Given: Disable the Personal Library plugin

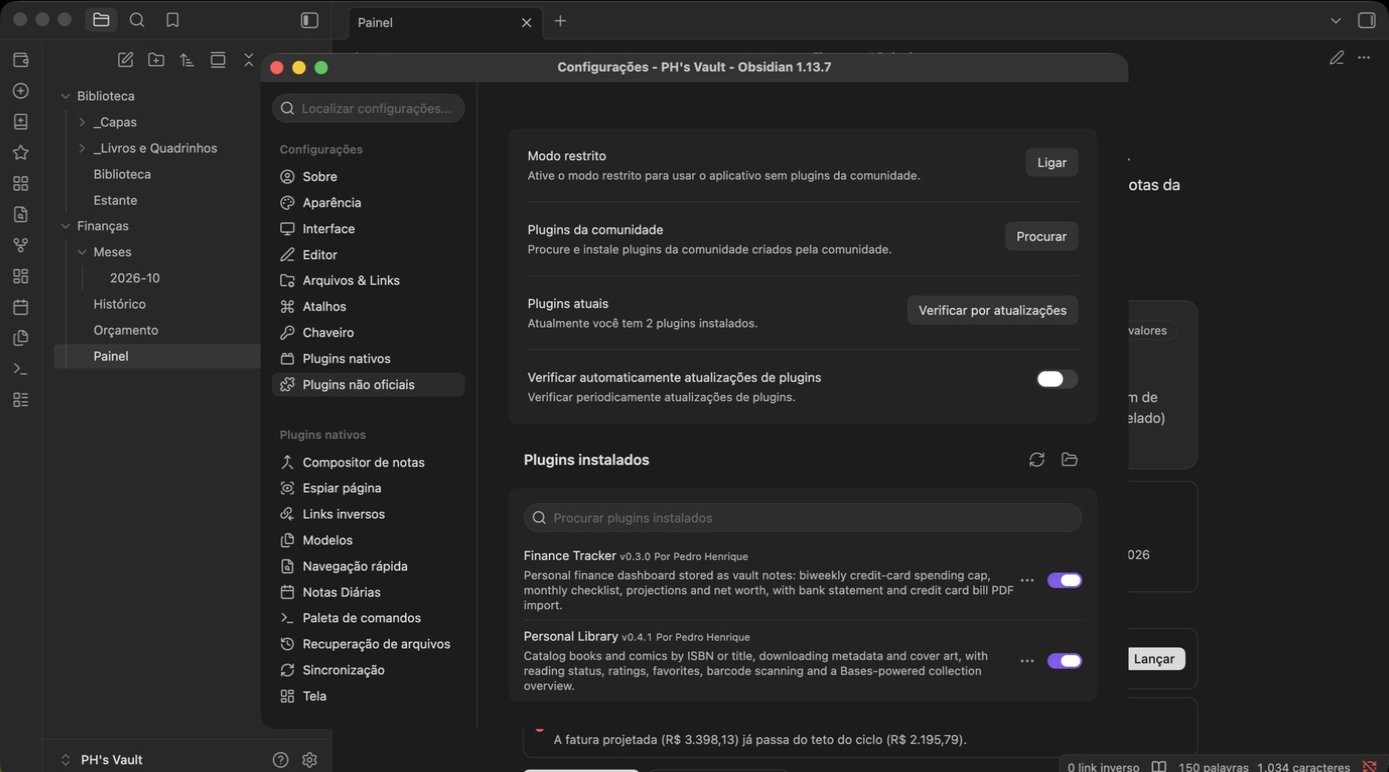Looking at the screenshot, I should coord(1064,661).
